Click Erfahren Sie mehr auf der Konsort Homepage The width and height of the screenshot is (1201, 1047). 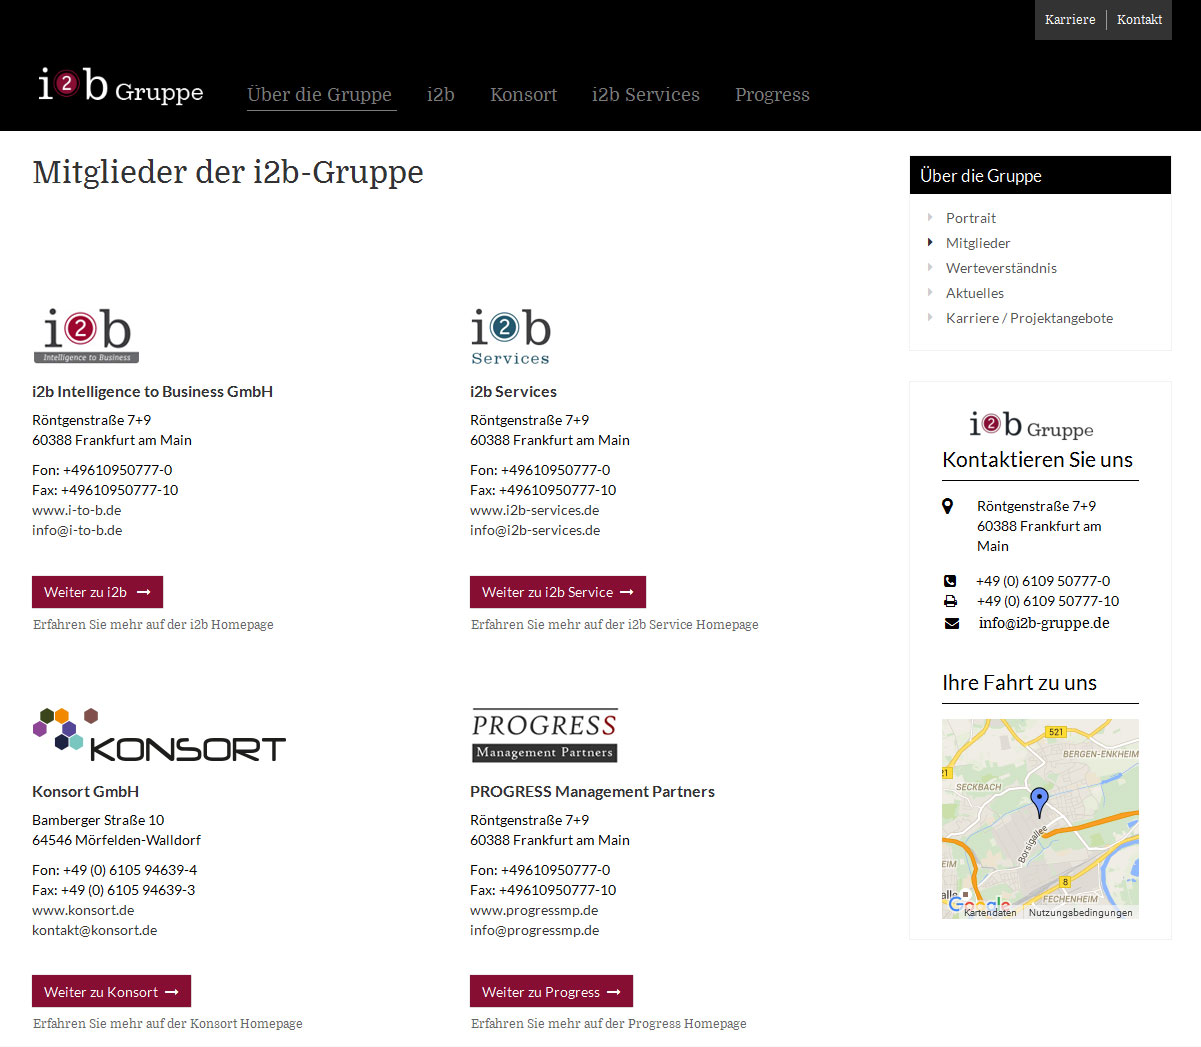pos(168,1024)
